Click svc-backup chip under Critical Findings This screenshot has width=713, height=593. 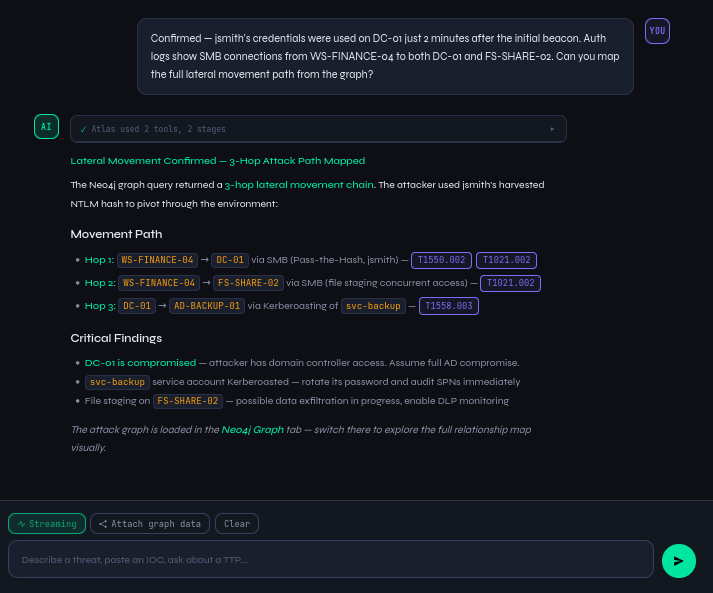(117, 382)
